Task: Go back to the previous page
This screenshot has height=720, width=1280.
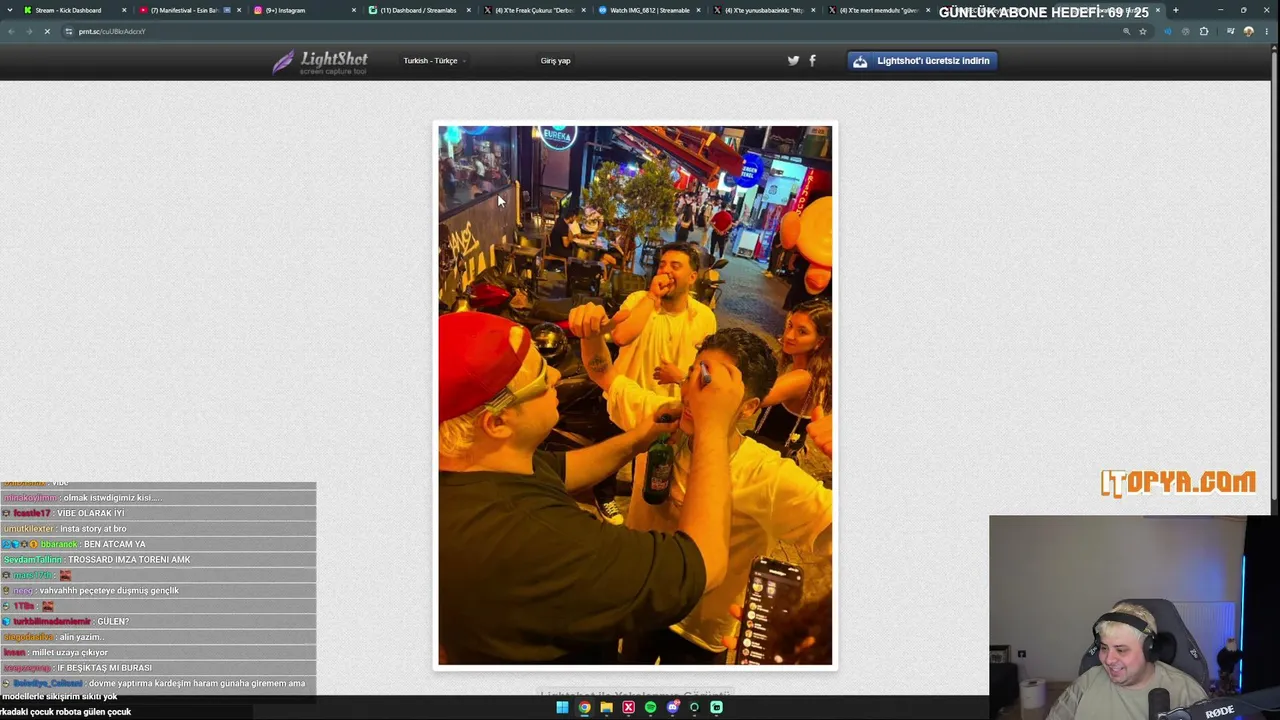Action: 11,31
